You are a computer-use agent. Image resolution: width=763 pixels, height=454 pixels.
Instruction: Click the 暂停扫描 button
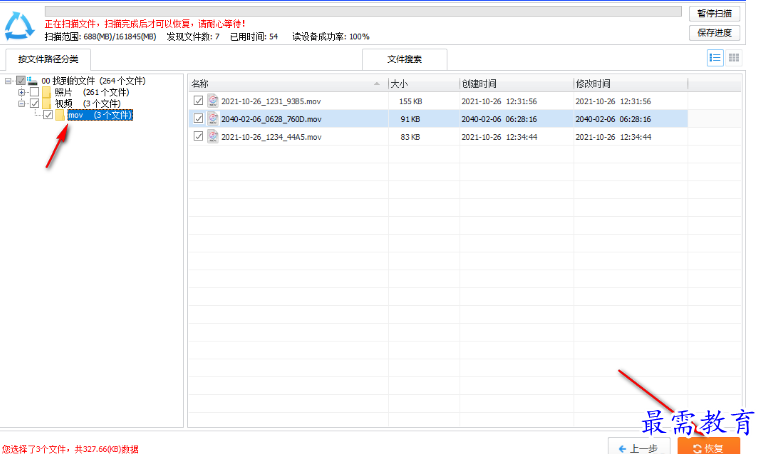[x=714, y=13]
